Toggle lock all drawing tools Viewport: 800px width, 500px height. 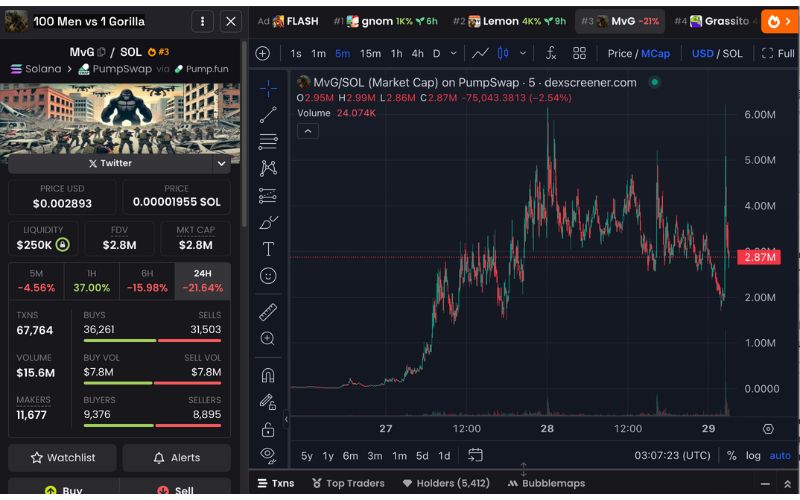point(268,430)
